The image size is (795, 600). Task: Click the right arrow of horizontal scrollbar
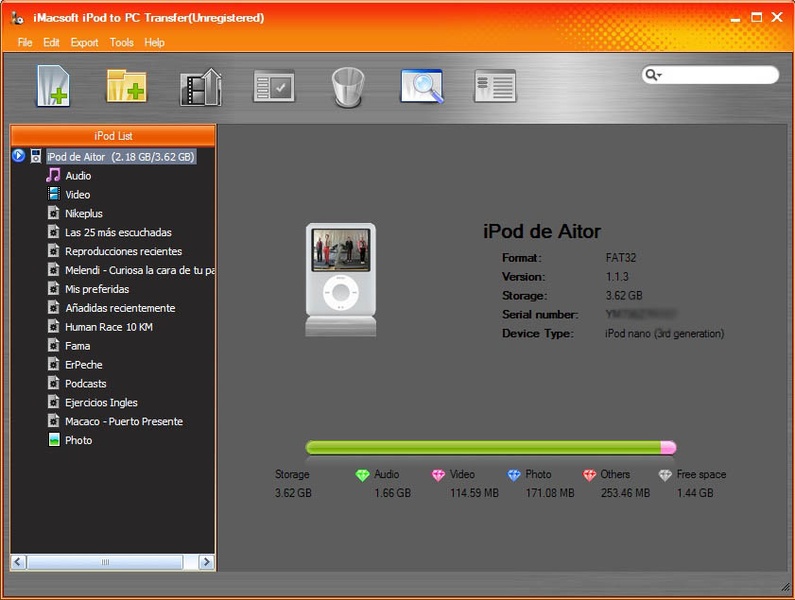(x=207, y=563)
